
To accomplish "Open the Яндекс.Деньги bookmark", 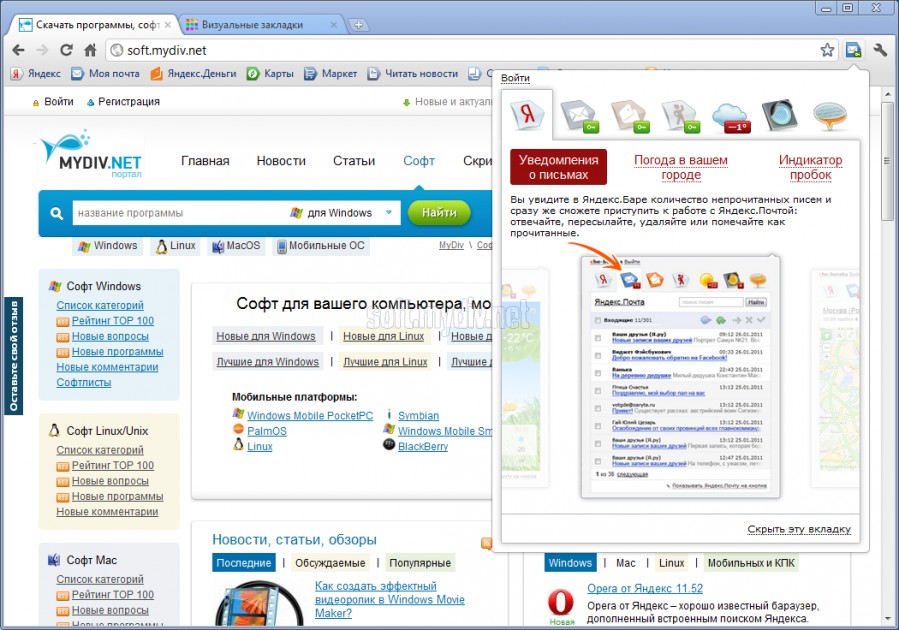I will [193, 73].
